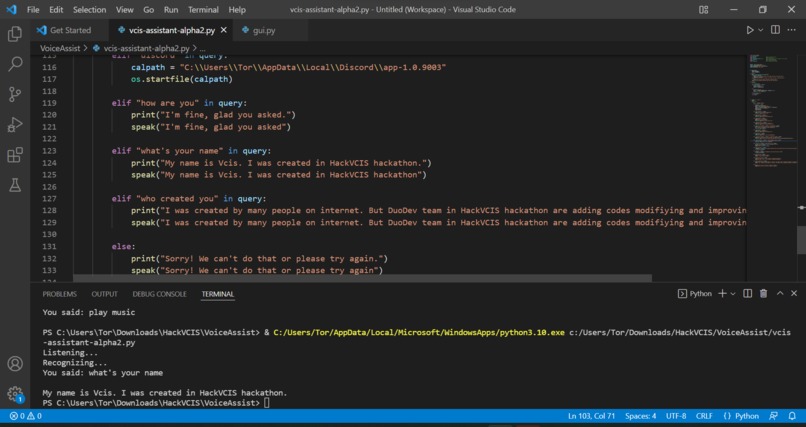Click VoiceAssist in the breadcrumb
806x427 pixels.
click(x=60, y=48)
